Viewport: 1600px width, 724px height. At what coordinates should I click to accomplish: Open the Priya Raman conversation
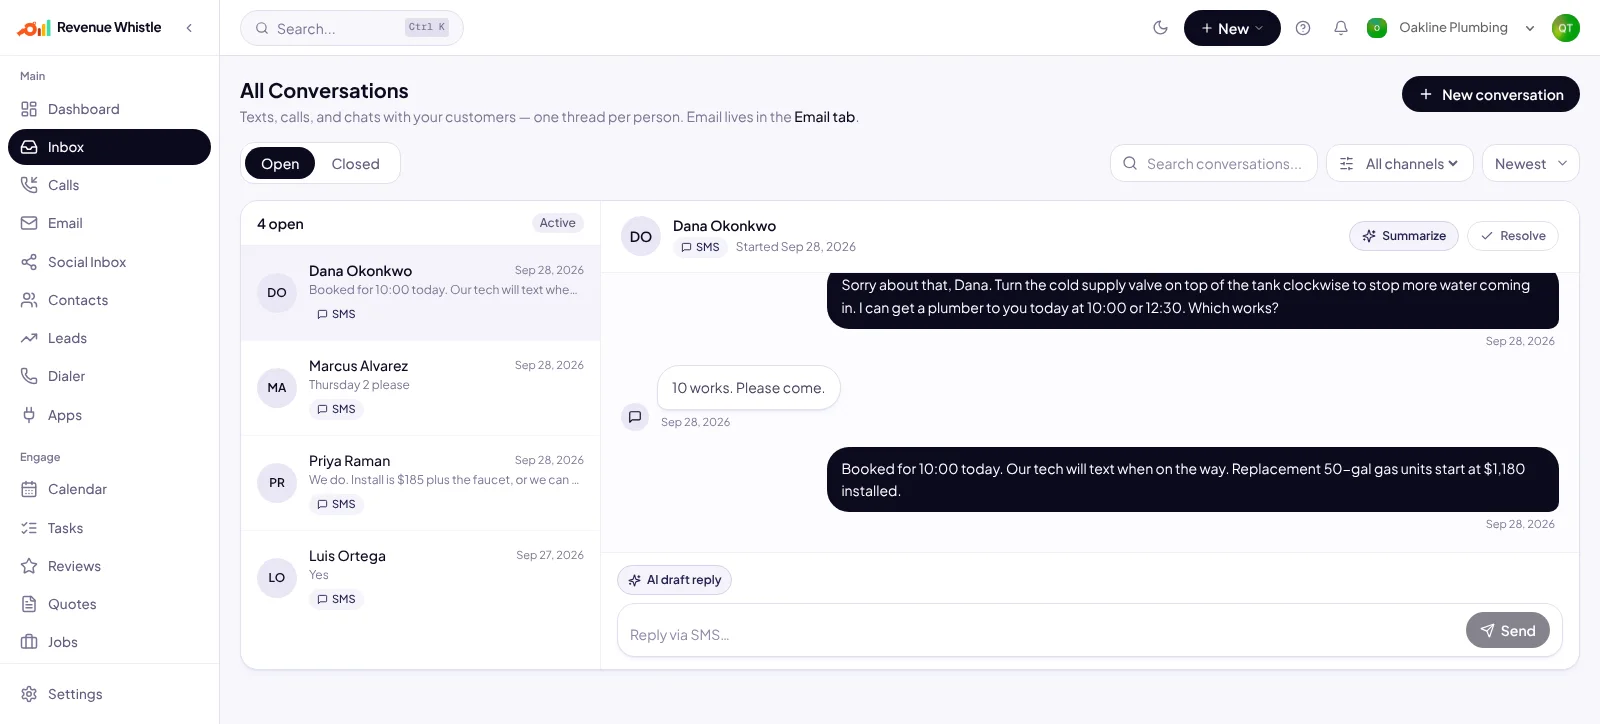tap(421, 483)
